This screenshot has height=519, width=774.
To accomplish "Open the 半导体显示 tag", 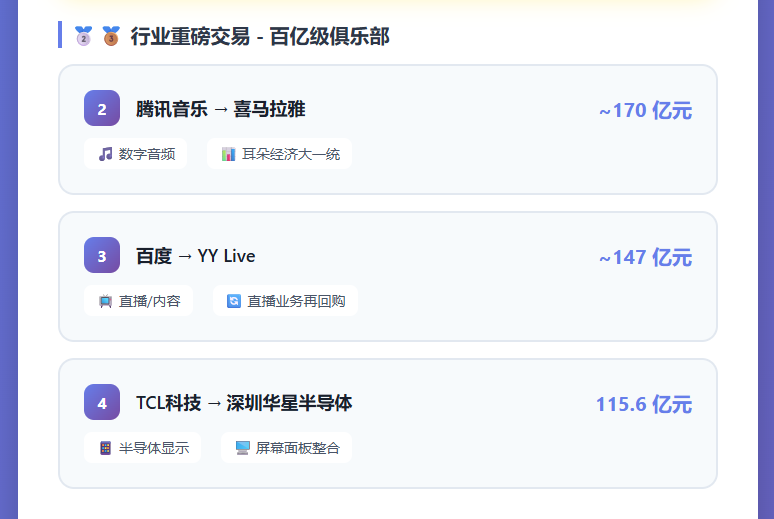I will pos(142,448).
